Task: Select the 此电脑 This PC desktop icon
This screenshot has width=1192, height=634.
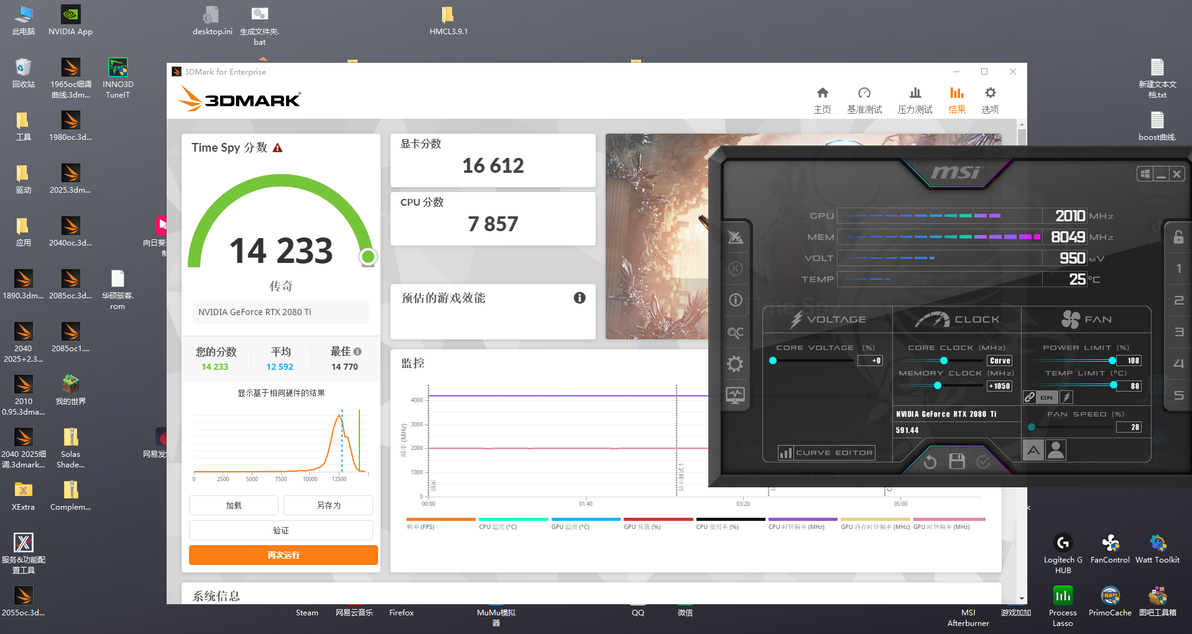Action: click(23, 21)
